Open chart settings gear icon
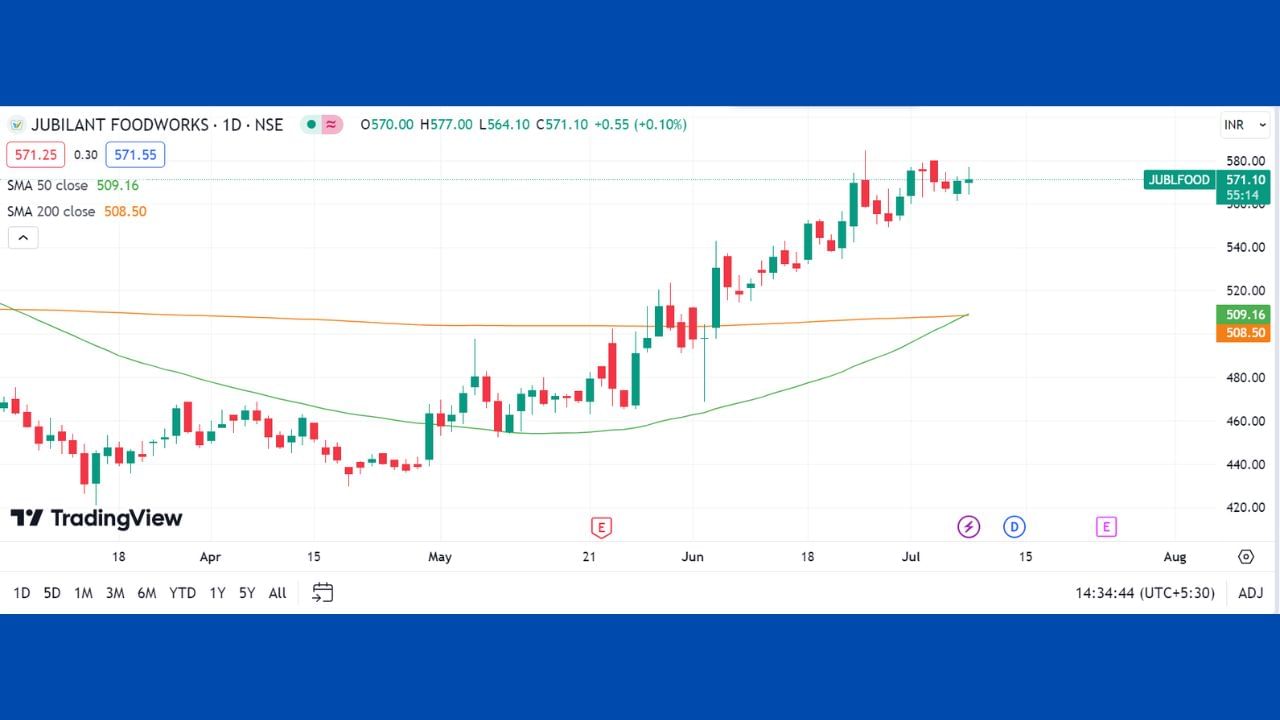1280x720 pixels. pos(1246,557)
